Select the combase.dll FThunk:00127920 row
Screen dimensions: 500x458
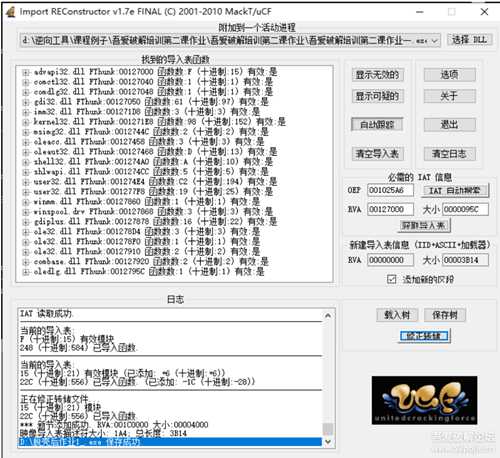tap(151, 262)
